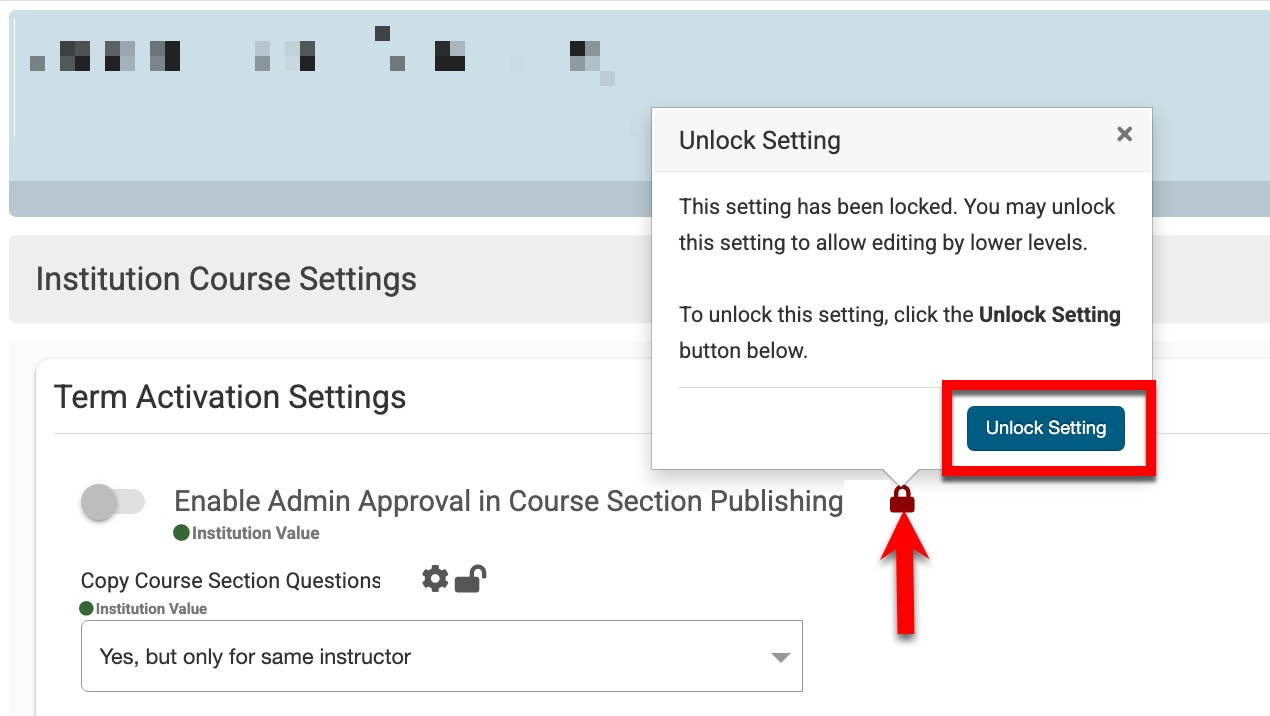Click the red locked padlock icon

pyautogui.click(x=902, y=499)
